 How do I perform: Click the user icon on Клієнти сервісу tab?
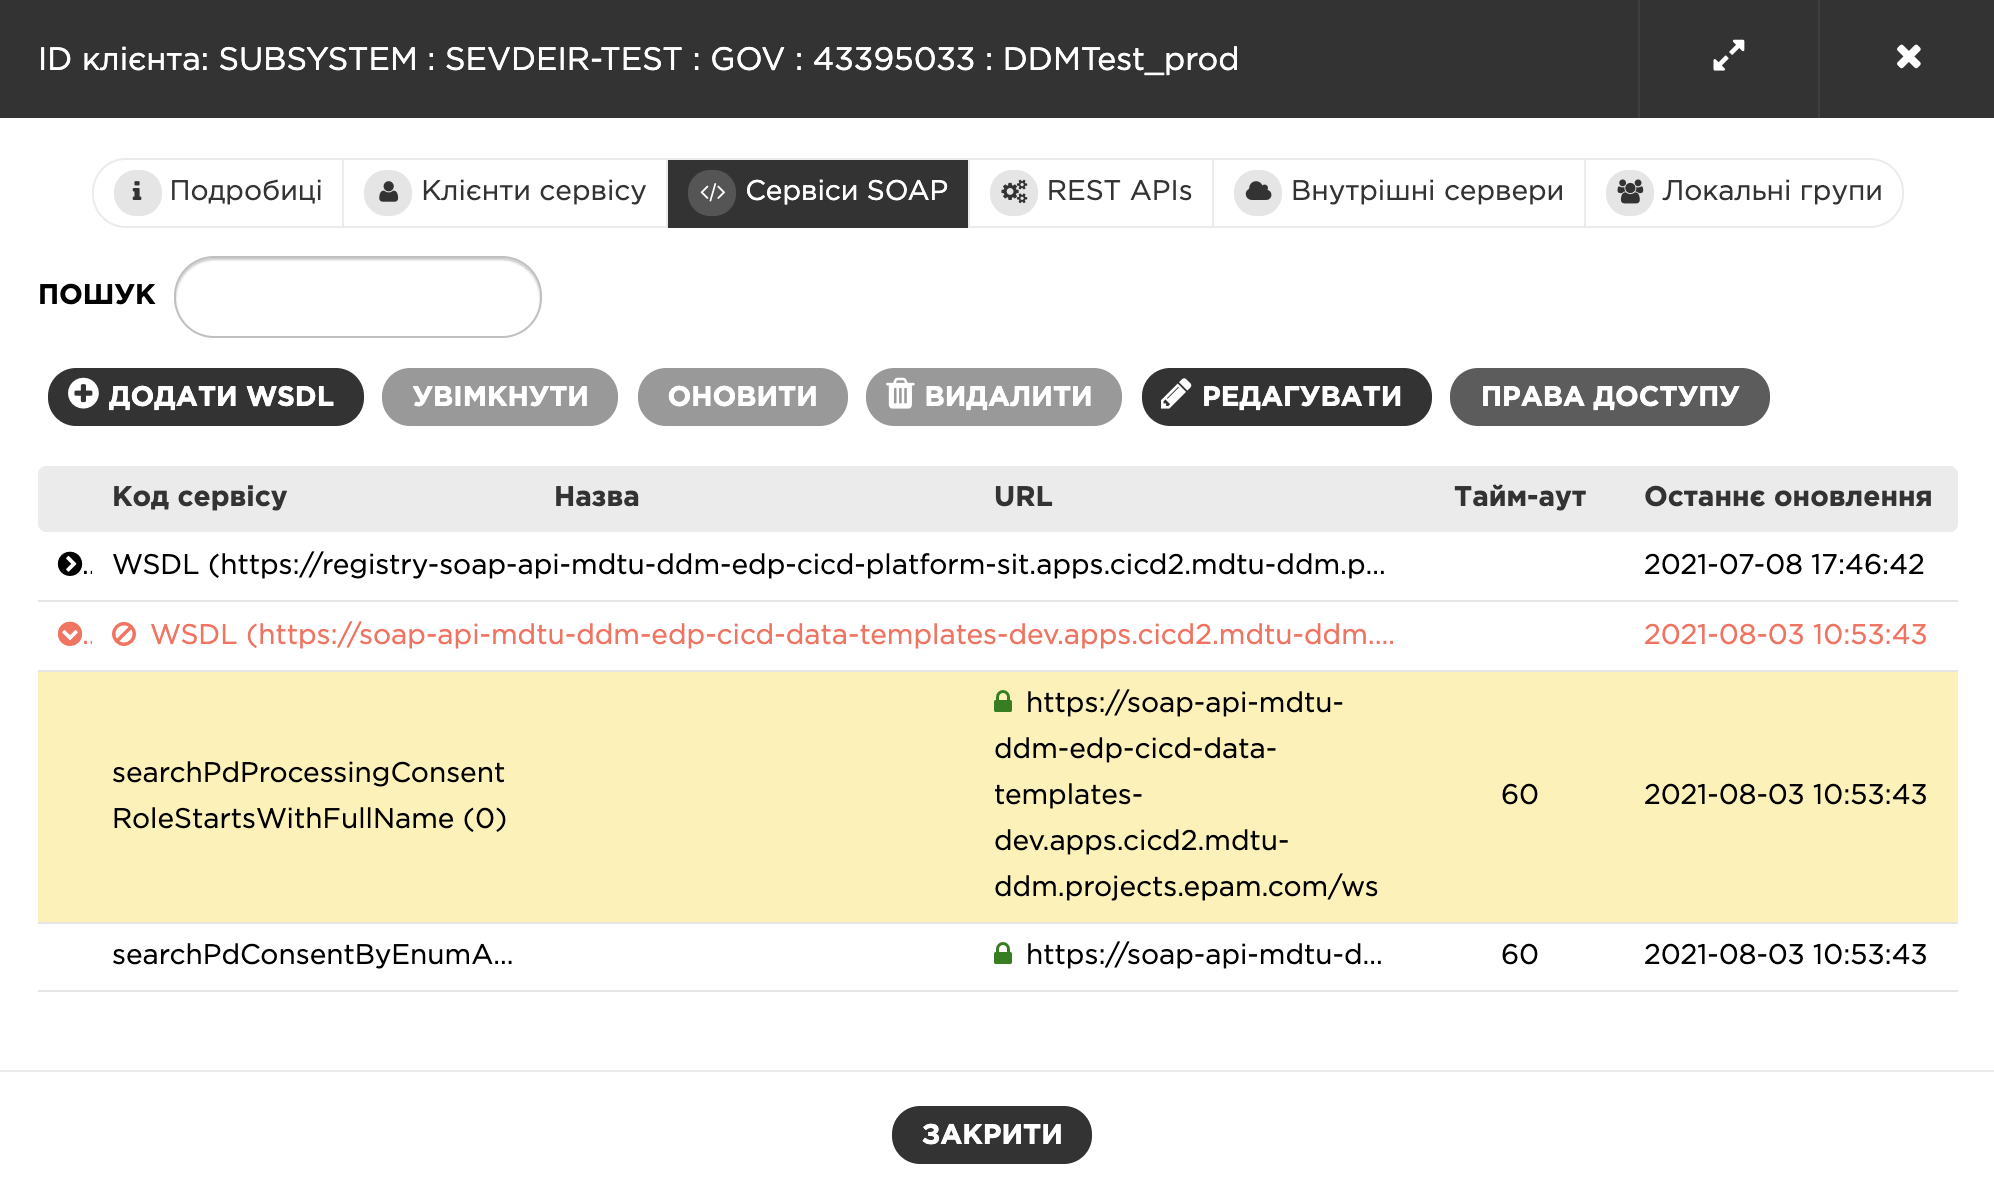(388, 191)
